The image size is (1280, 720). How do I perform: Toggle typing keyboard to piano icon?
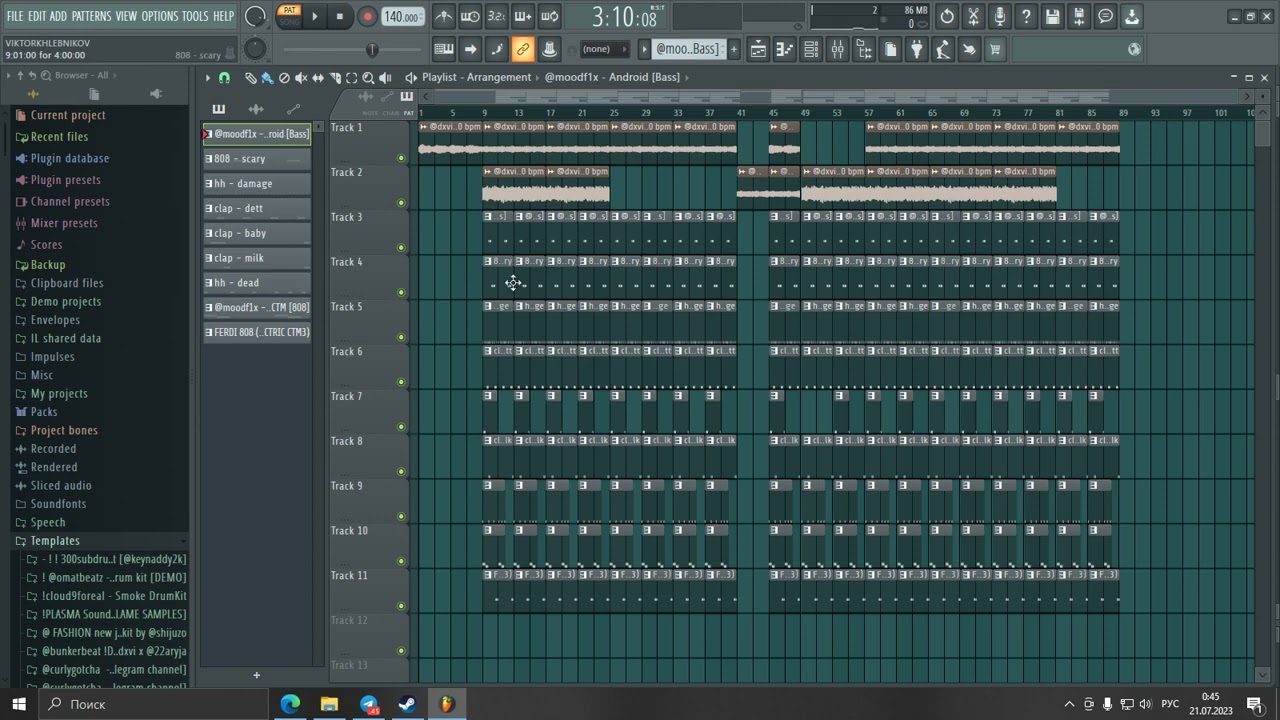coord(444,49)
